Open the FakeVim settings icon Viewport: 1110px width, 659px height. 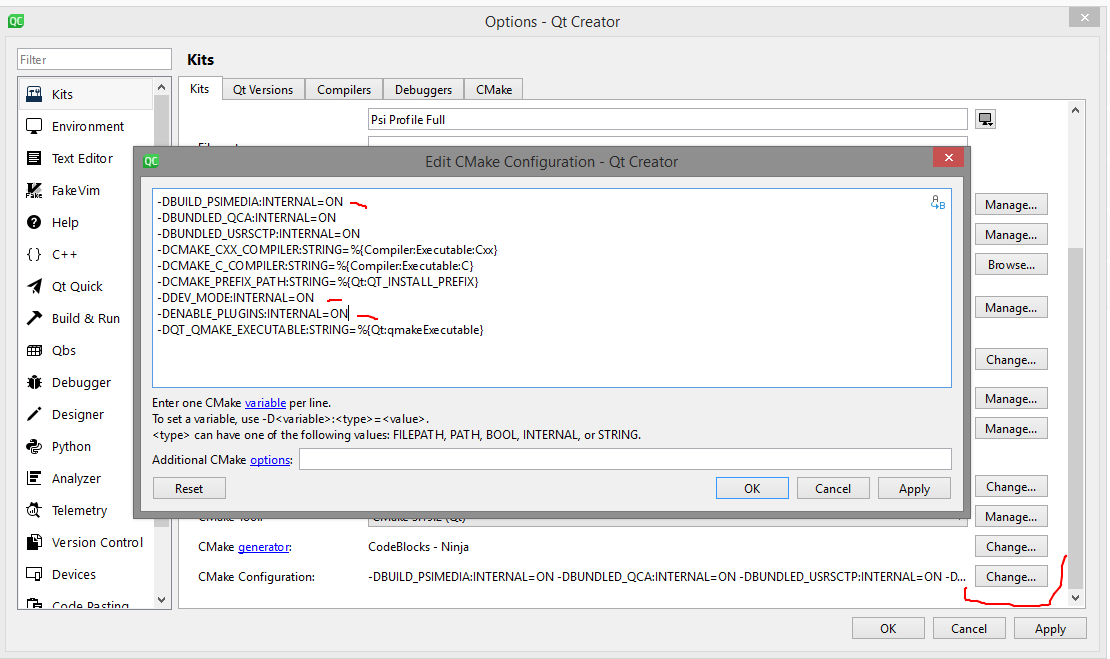[x=35, y=190]
